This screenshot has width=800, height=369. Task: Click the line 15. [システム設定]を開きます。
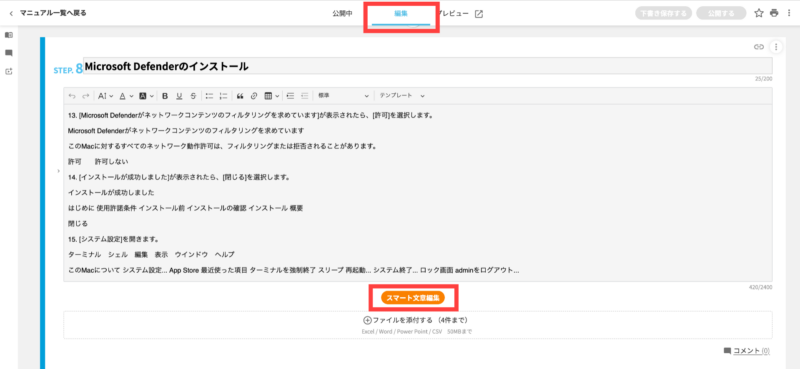113,239
